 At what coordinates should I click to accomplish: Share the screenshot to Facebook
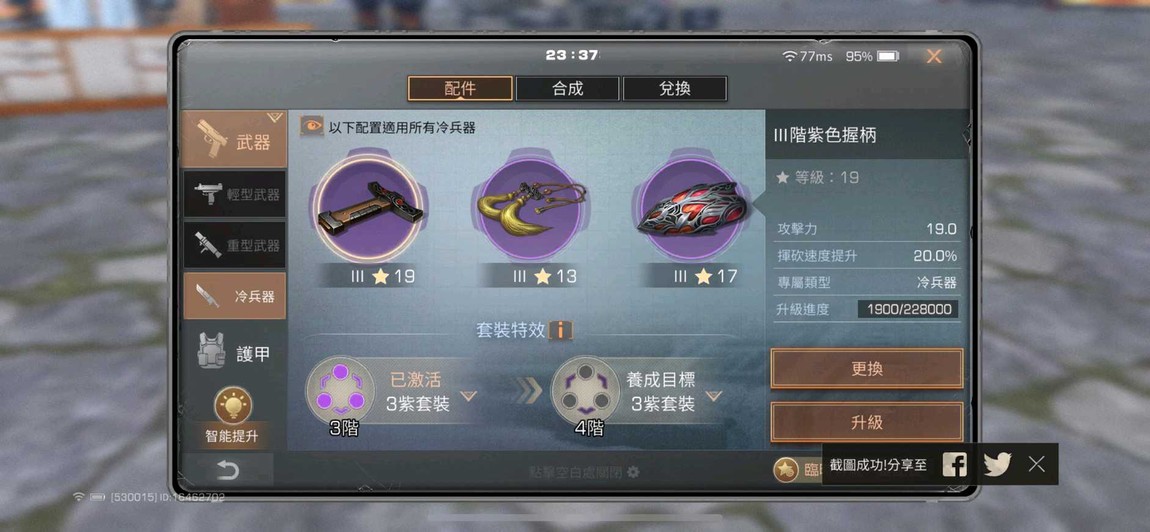pos(954,464)
